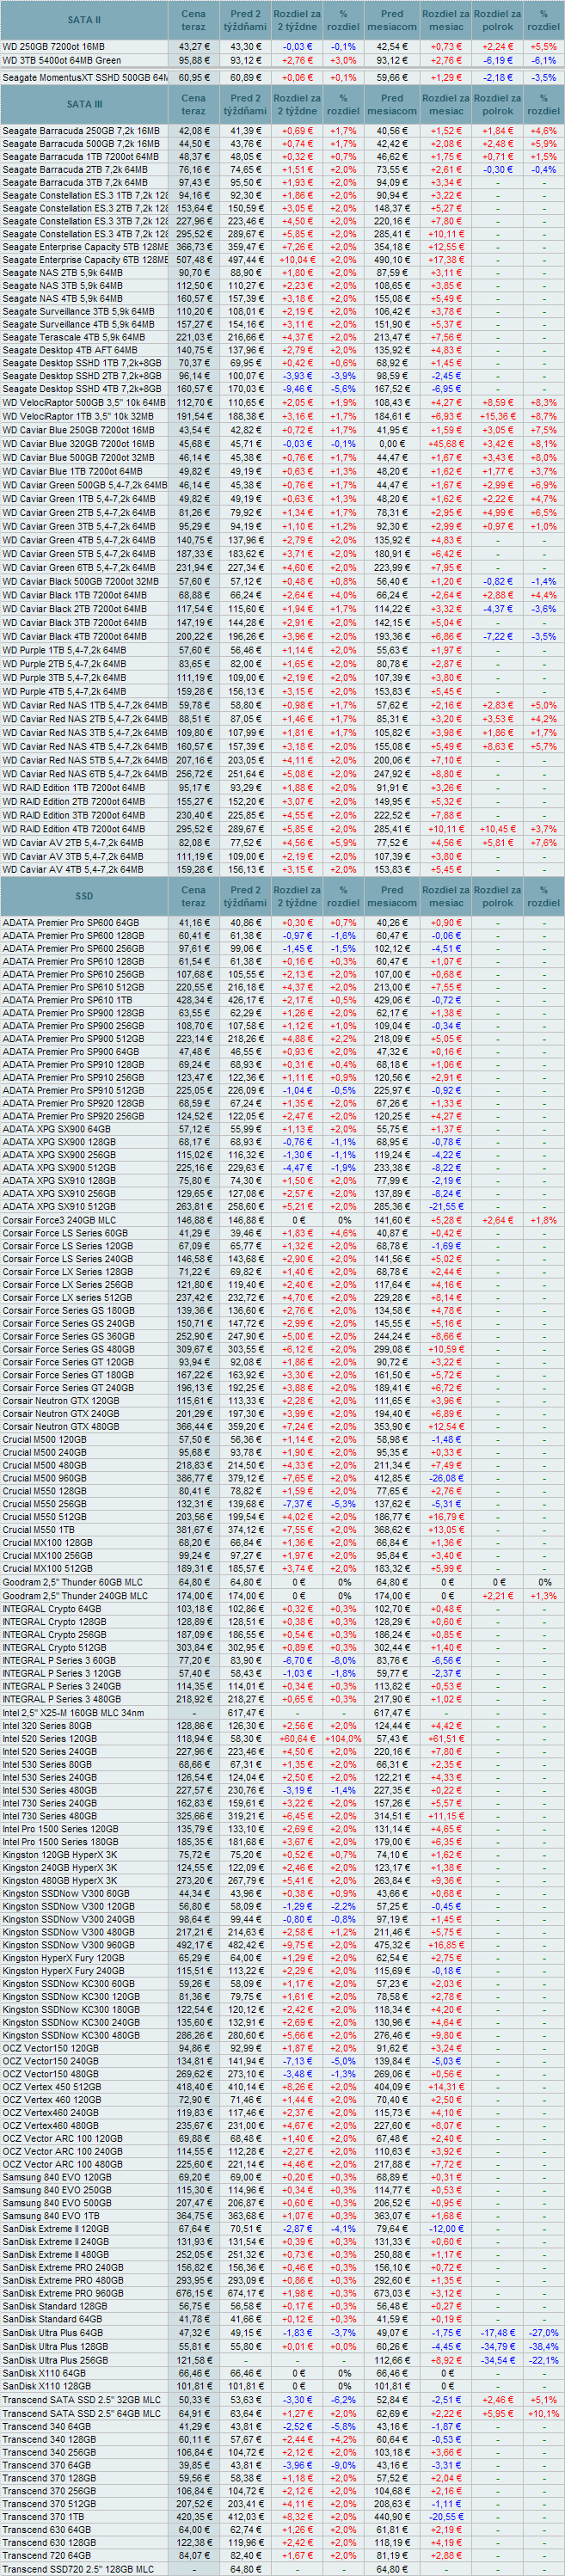This screenshot has height=2576, width=565.
Task: Click 'Cena teraz' header in SSD section
Action: (194, 896)
